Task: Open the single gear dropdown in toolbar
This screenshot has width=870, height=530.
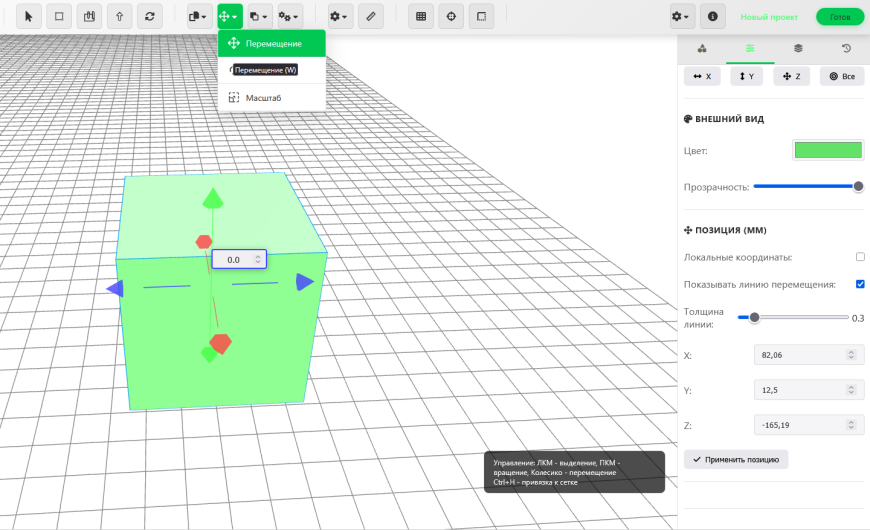Action: [339, 17]
